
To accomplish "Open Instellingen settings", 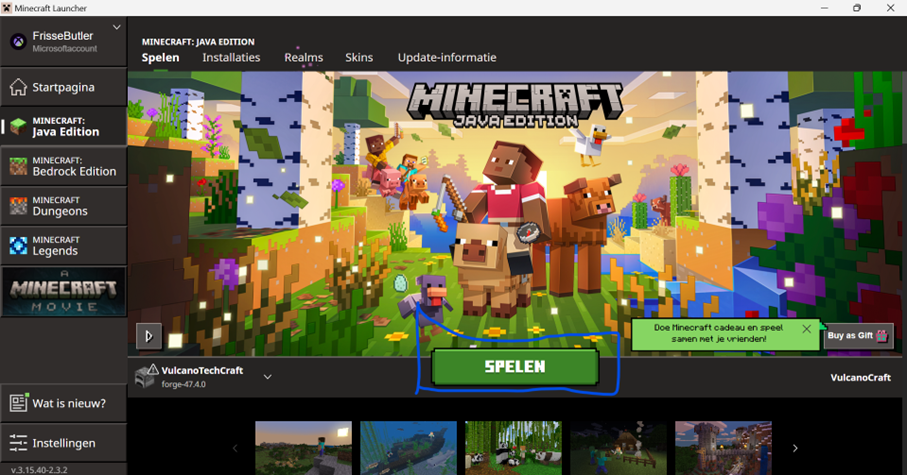I will click(x=64, y=443).
